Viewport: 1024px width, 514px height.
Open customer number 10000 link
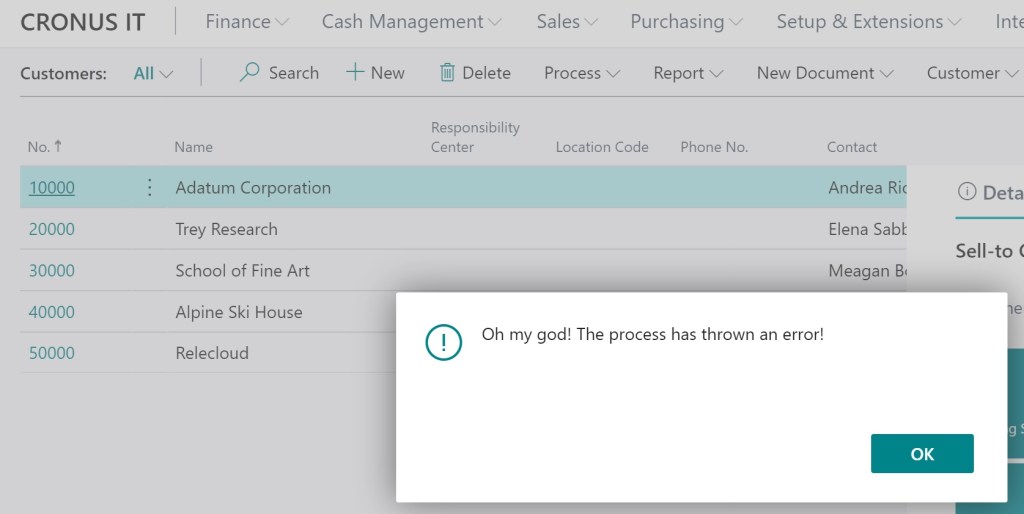coord(52,188)
